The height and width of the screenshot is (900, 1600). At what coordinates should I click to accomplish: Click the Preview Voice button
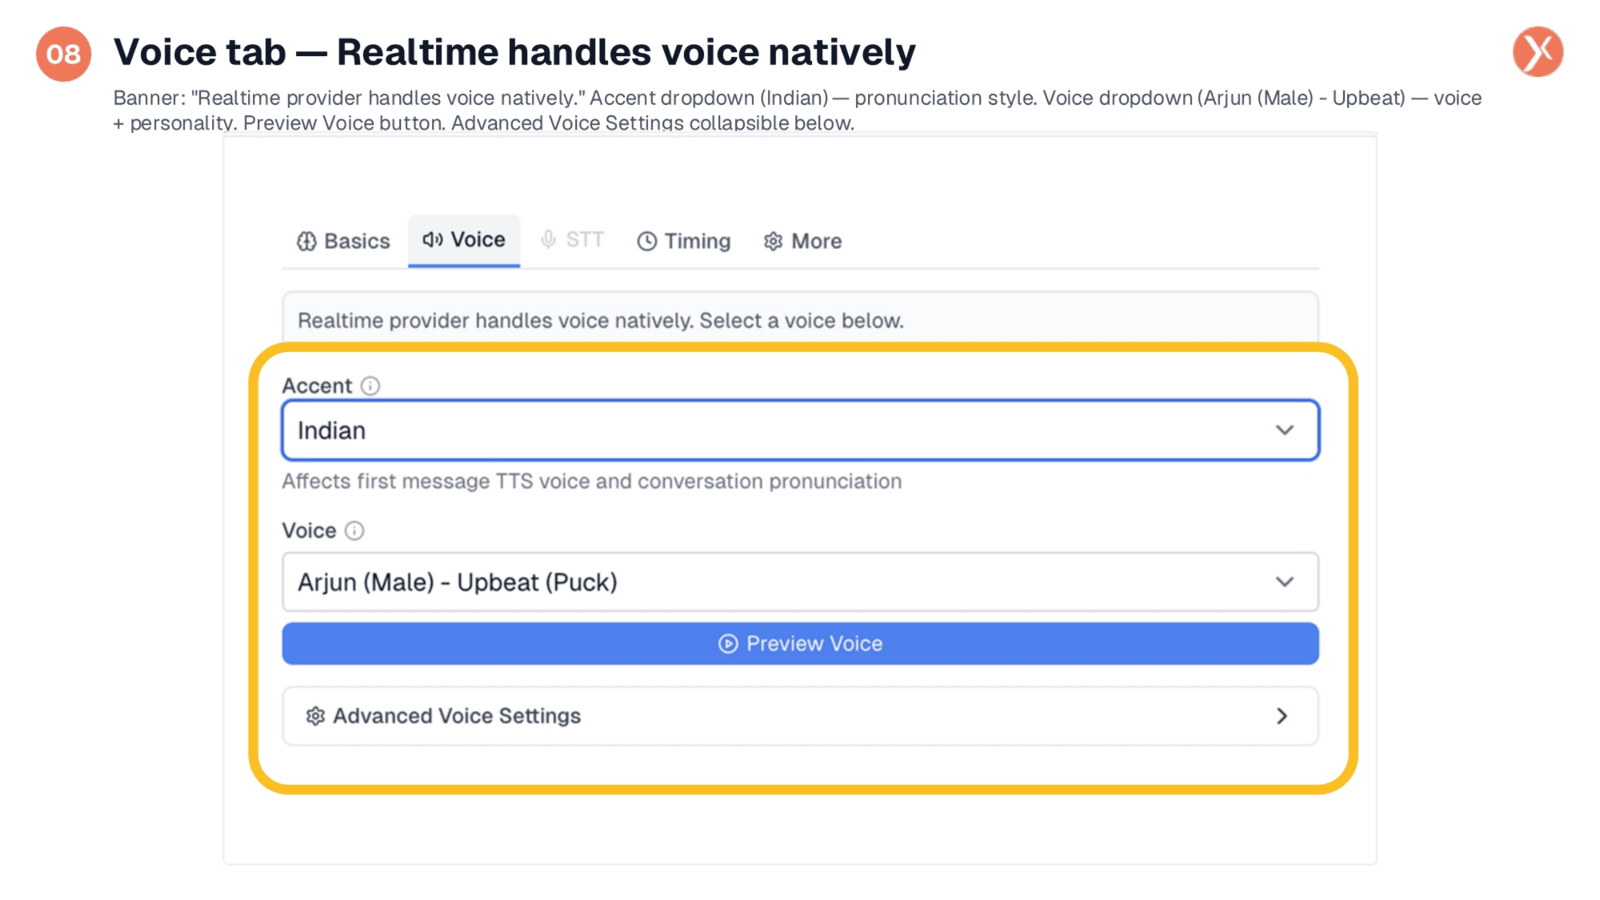[x=800, y=644]
